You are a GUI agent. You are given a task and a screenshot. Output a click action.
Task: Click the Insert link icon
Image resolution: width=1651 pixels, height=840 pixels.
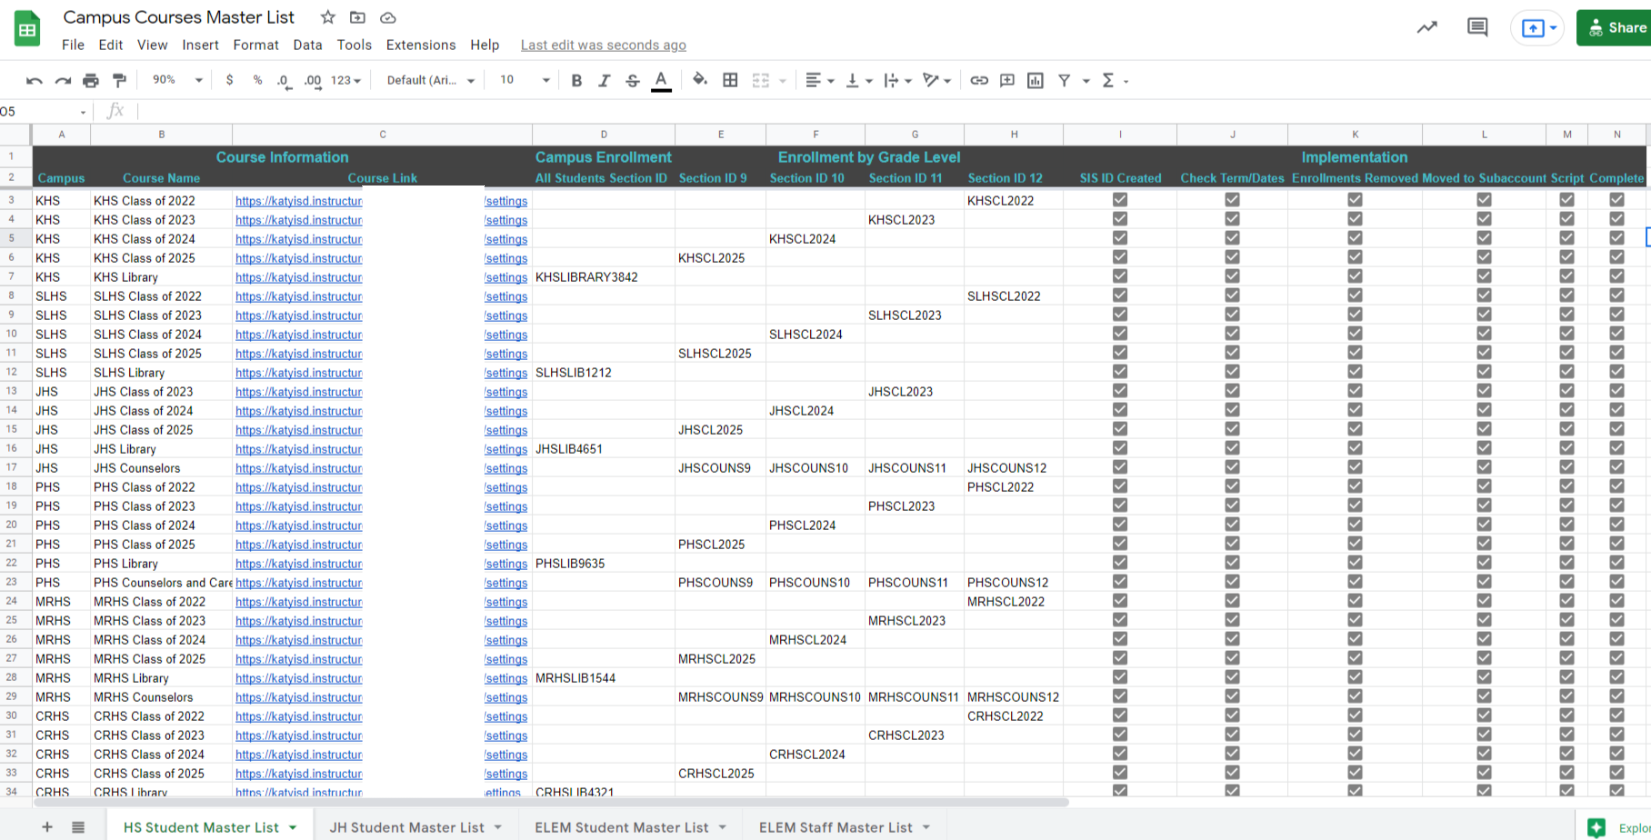pos(979,80)
